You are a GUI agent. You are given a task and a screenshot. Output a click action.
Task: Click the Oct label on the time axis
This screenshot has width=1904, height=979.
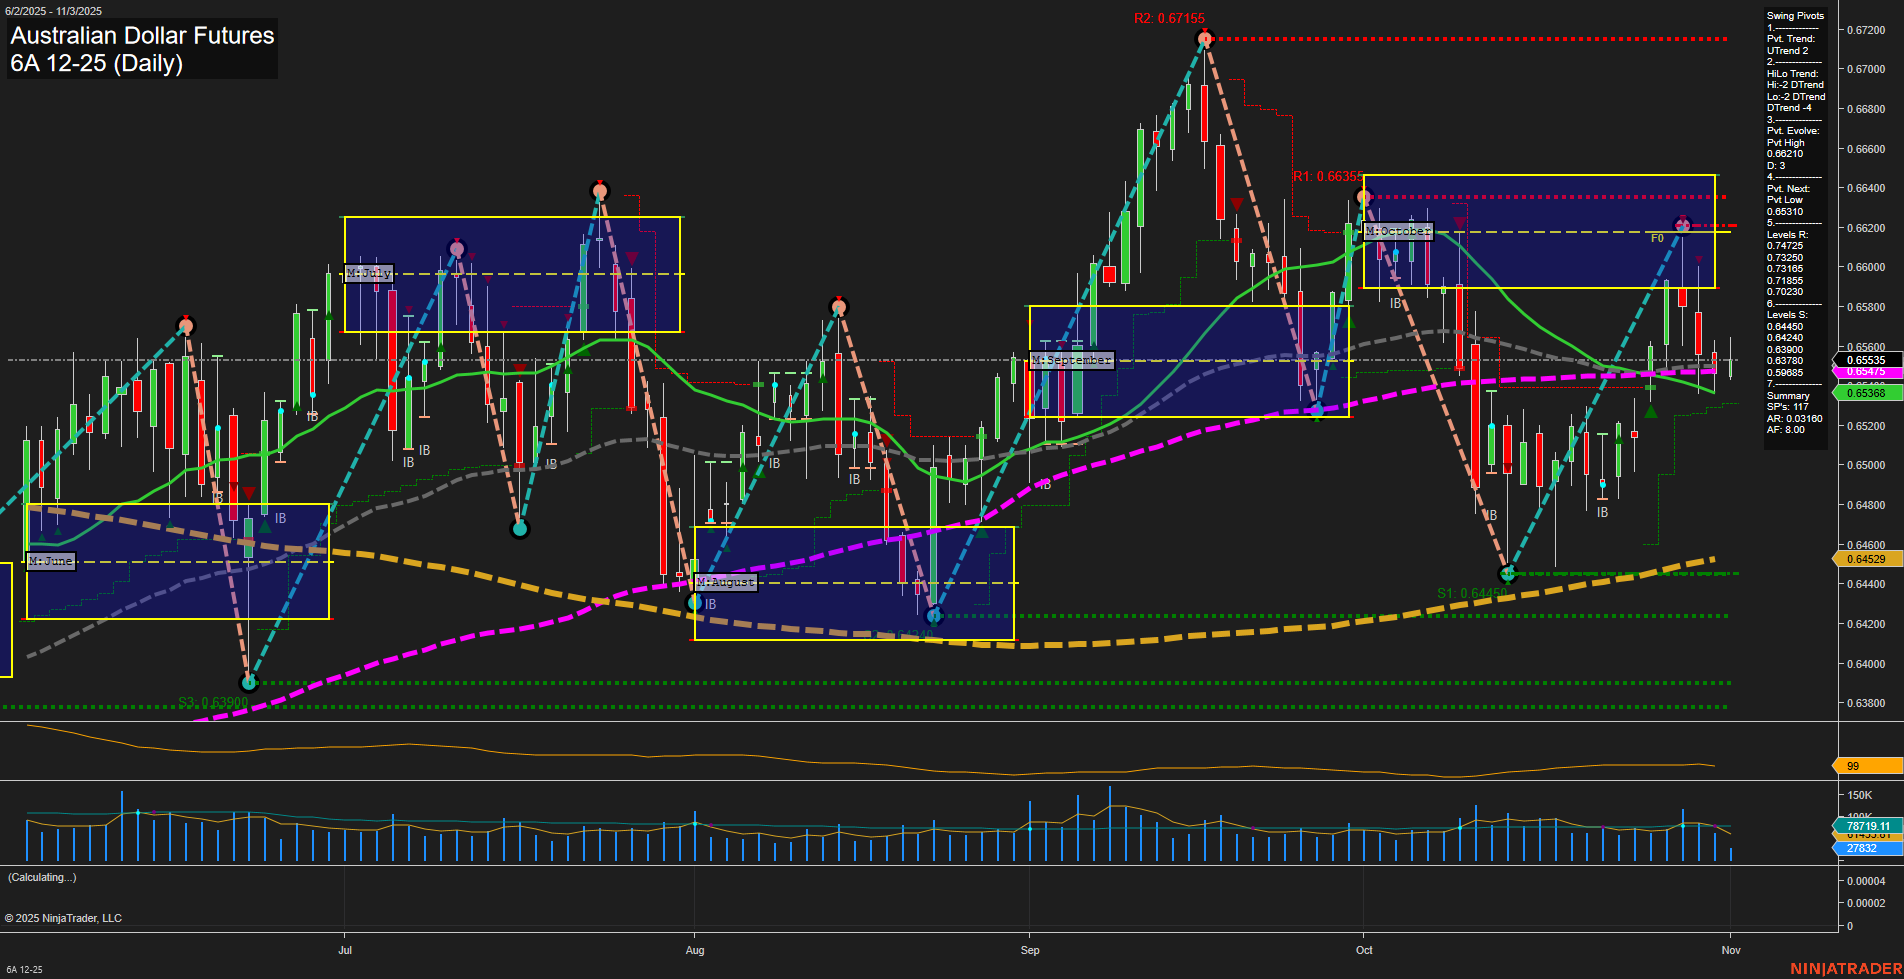tap(1364, 950)
